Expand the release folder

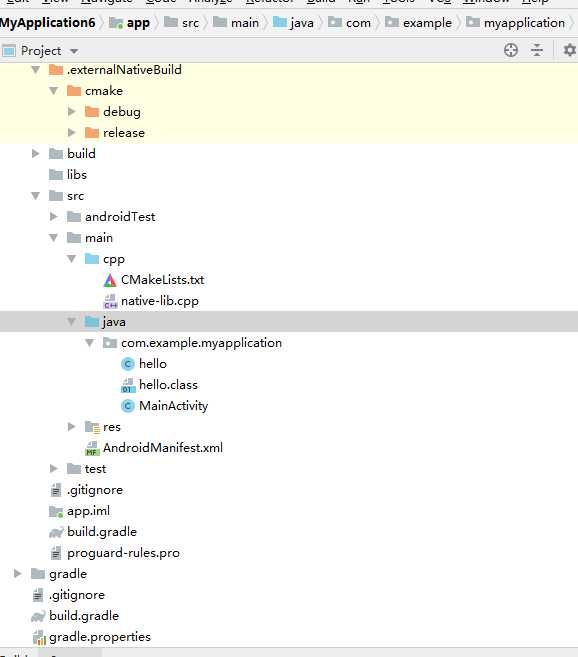(72, 132)
